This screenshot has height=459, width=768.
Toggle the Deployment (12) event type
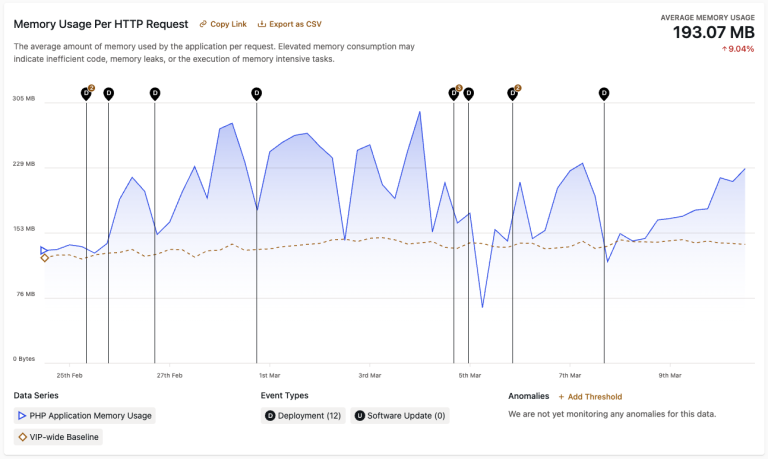[x=303, y=415]
